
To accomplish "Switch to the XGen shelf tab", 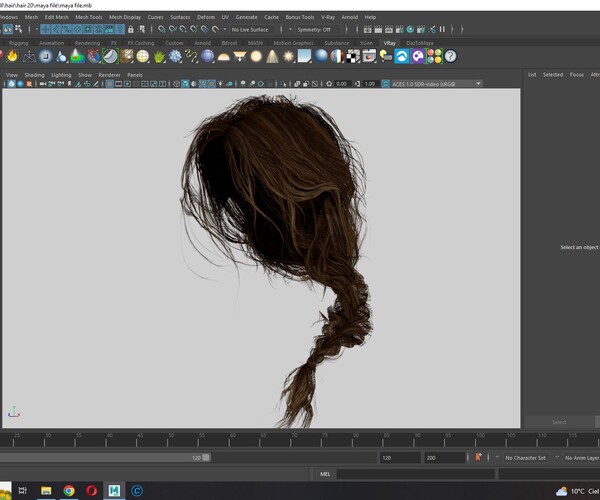I will click(x=366, y=43).
